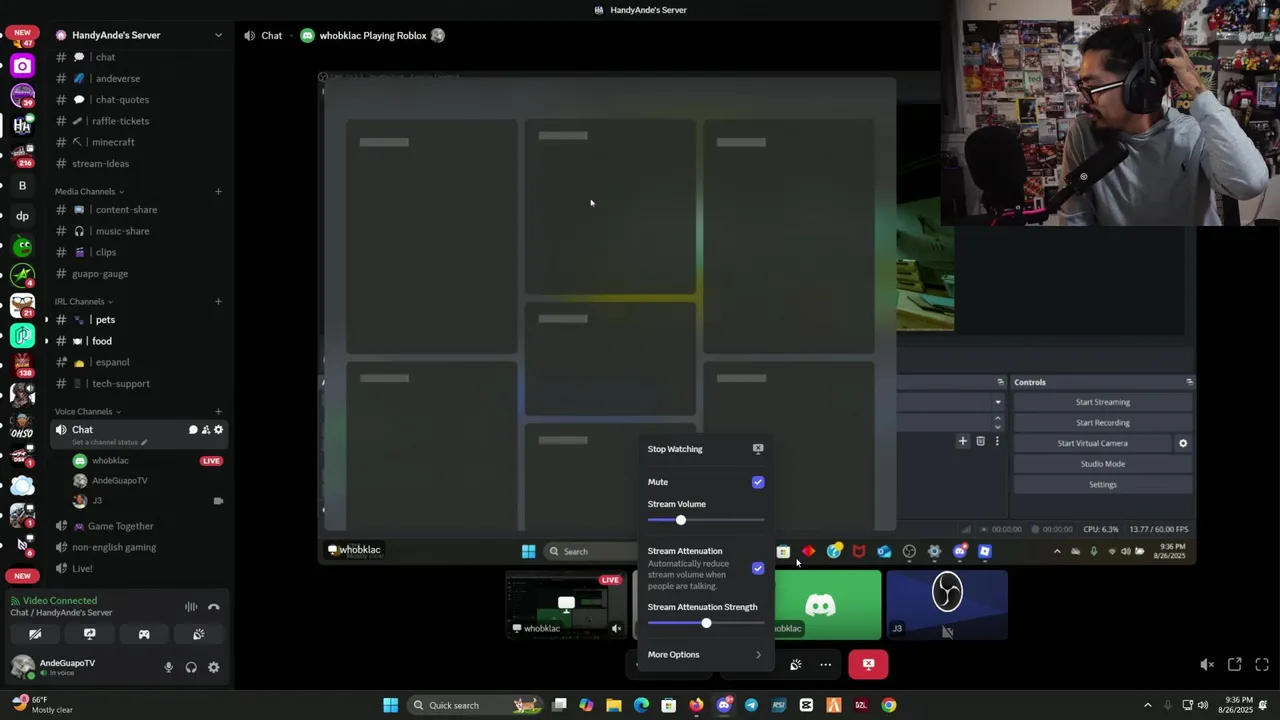
Task: Open Google Chrome from the taskbar
Action: pyautogui.click(x=888, y=705)
